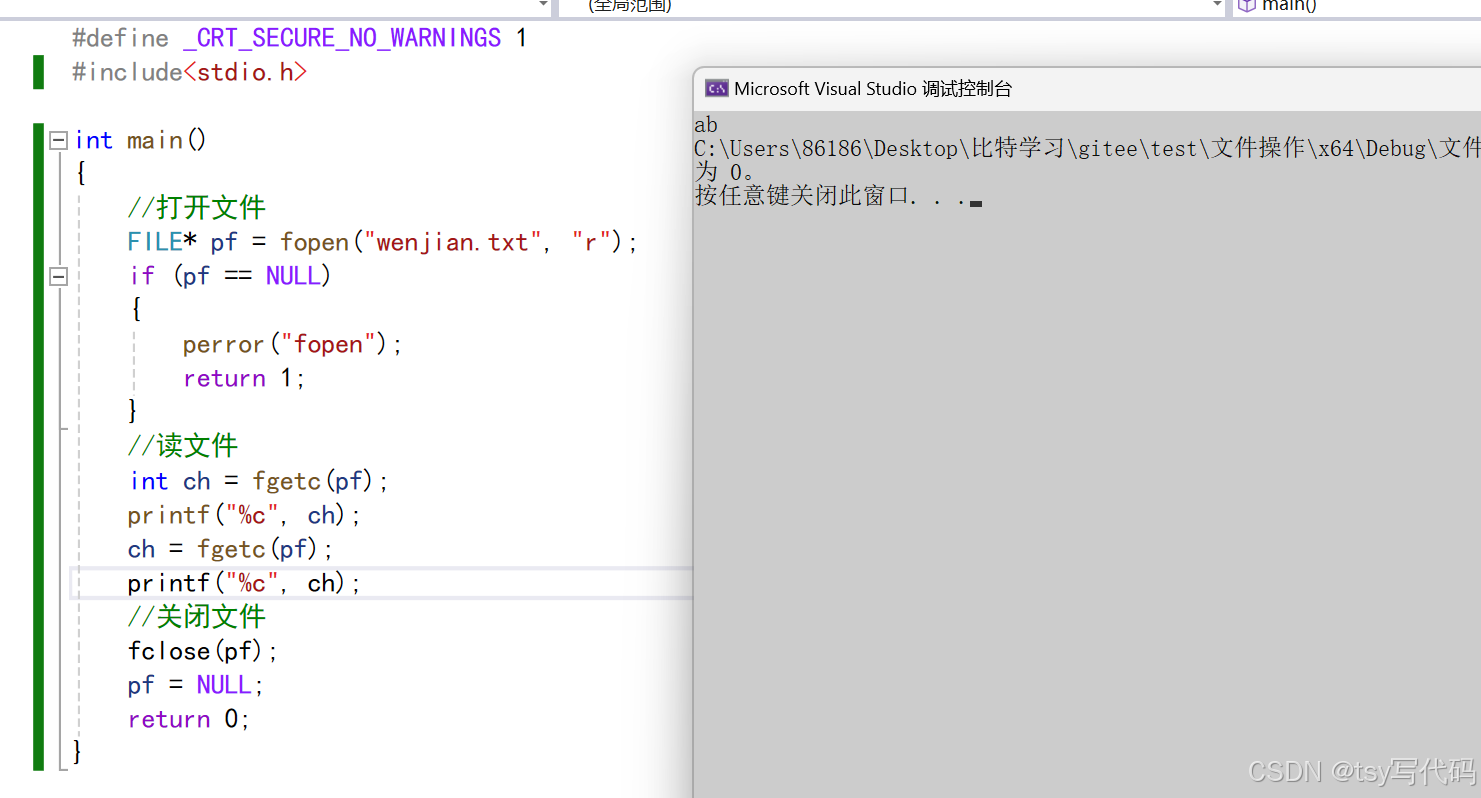Click the //关闭文件 comment
This screenshot has height=798, width=1481.
click(x=196, y=617)
